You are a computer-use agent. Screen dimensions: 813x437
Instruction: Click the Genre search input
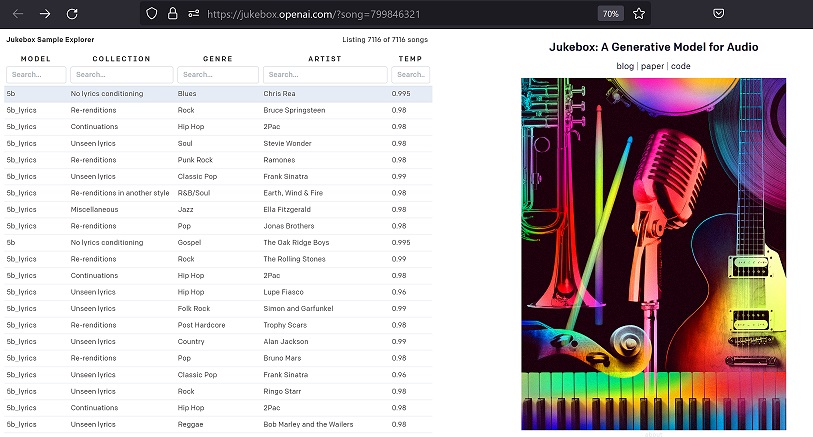click(217, 75)
